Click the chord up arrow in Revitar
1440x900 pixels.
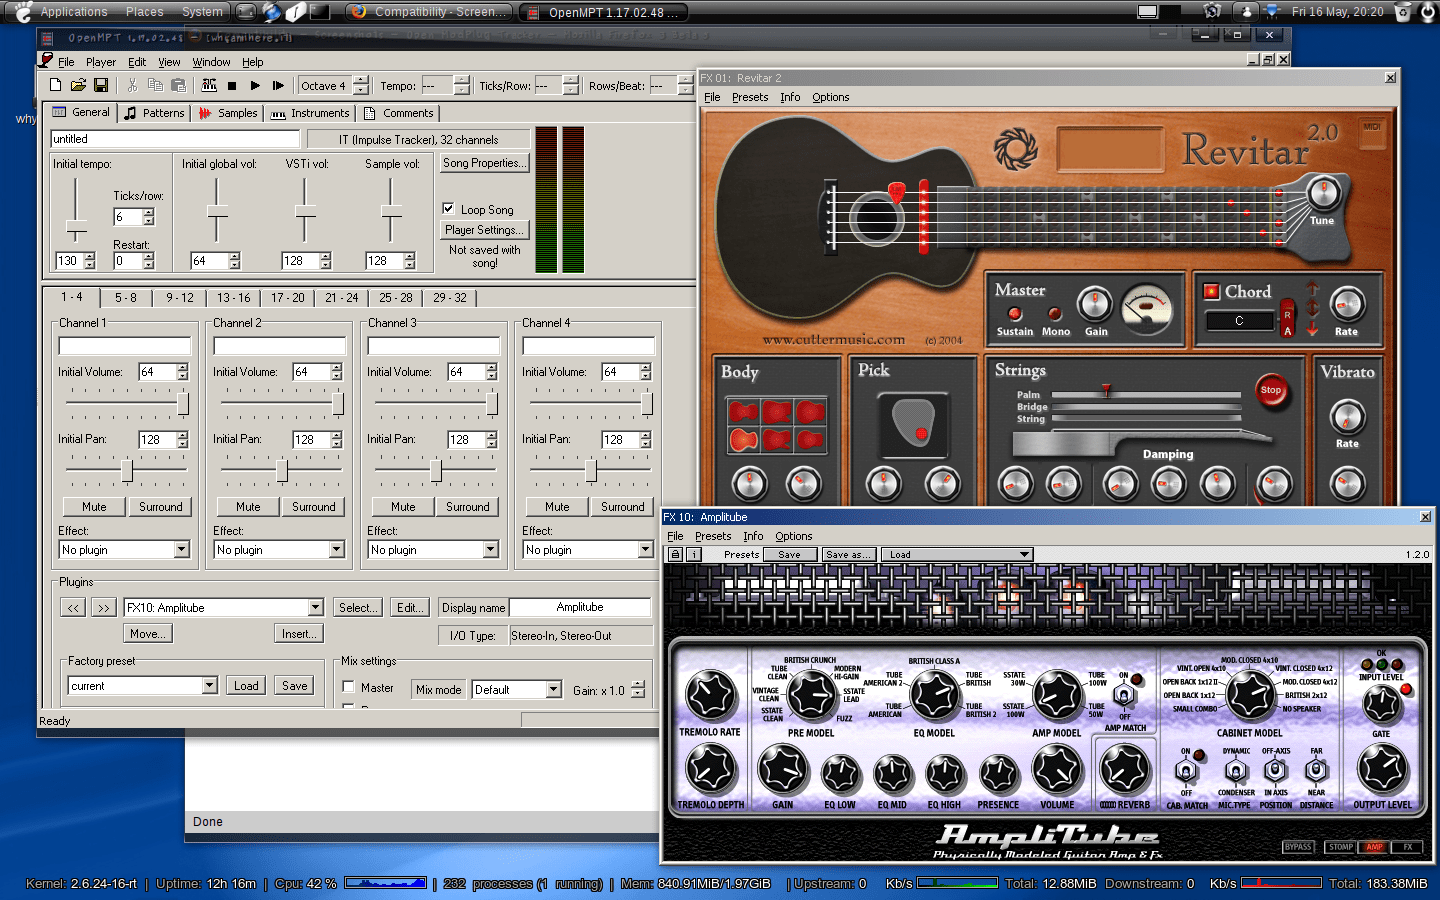(x=1312, y=290)
